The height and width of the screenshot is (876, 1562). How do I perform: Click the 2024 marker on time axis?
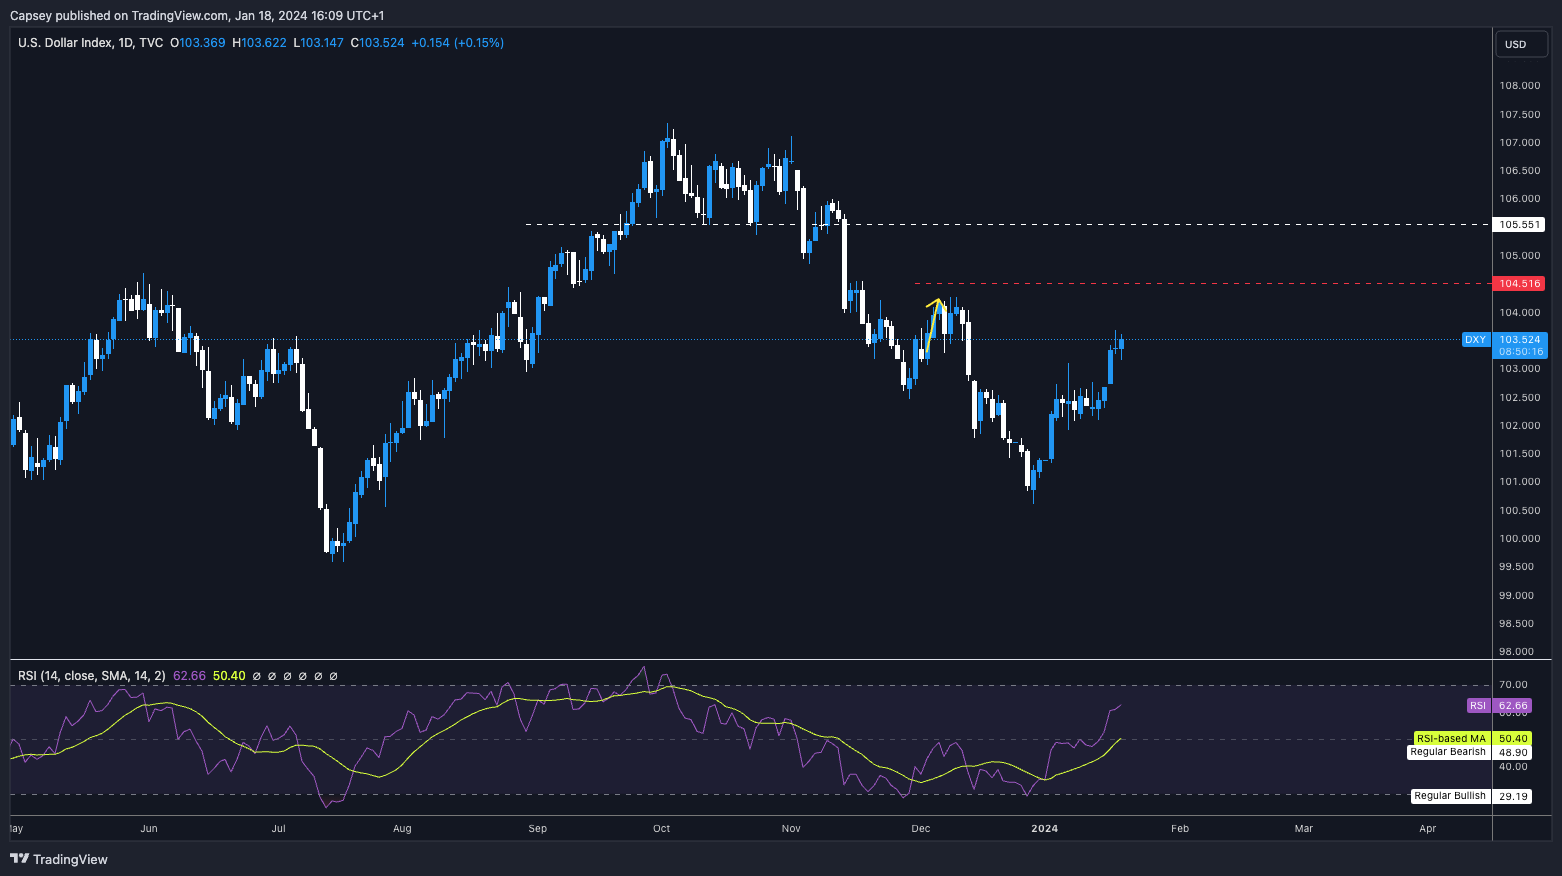1044,828
